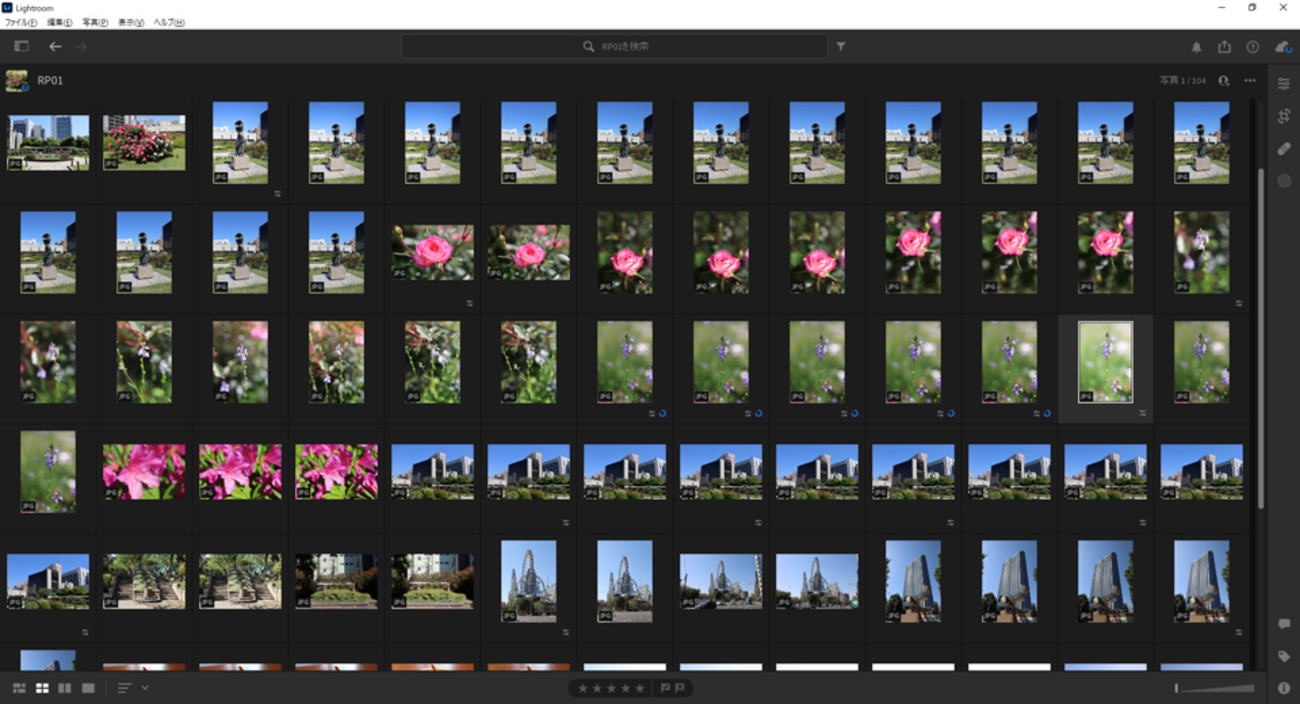Open the Keywords tag panel
1300x704 pixels.
point(1284,656)
